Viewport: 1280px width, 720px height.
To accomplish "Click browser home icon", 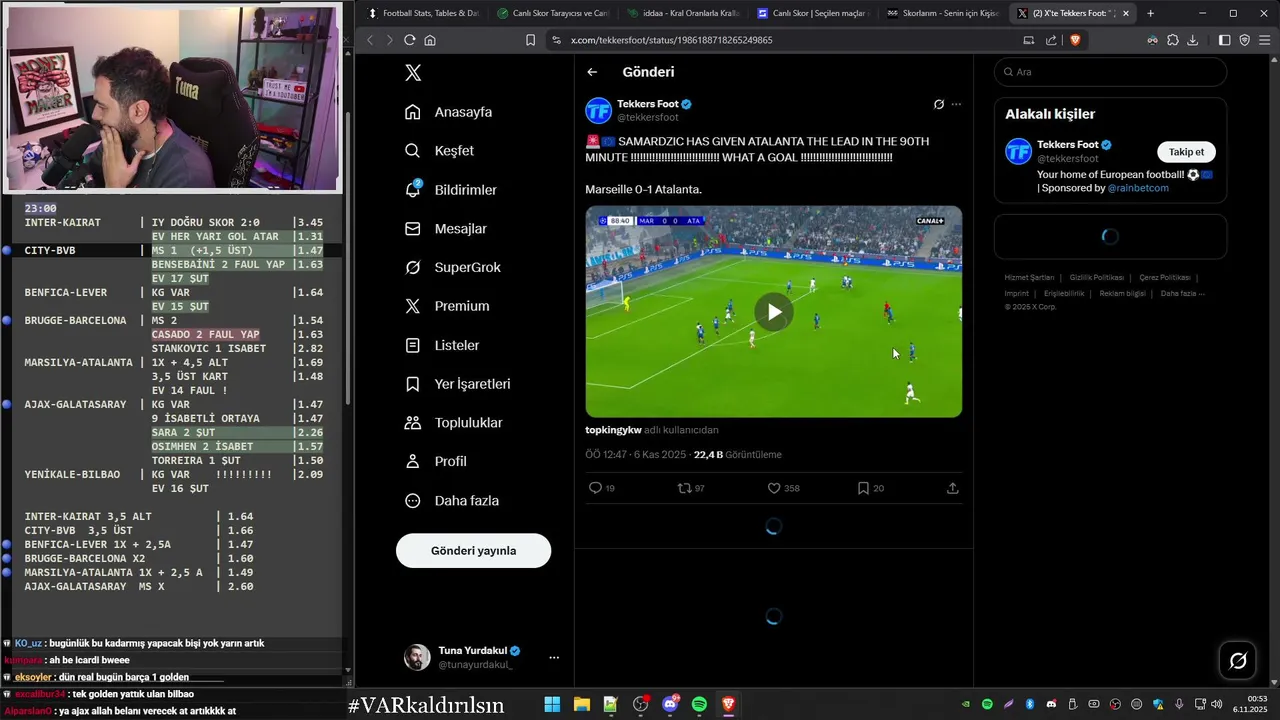I will click(430, 40).
